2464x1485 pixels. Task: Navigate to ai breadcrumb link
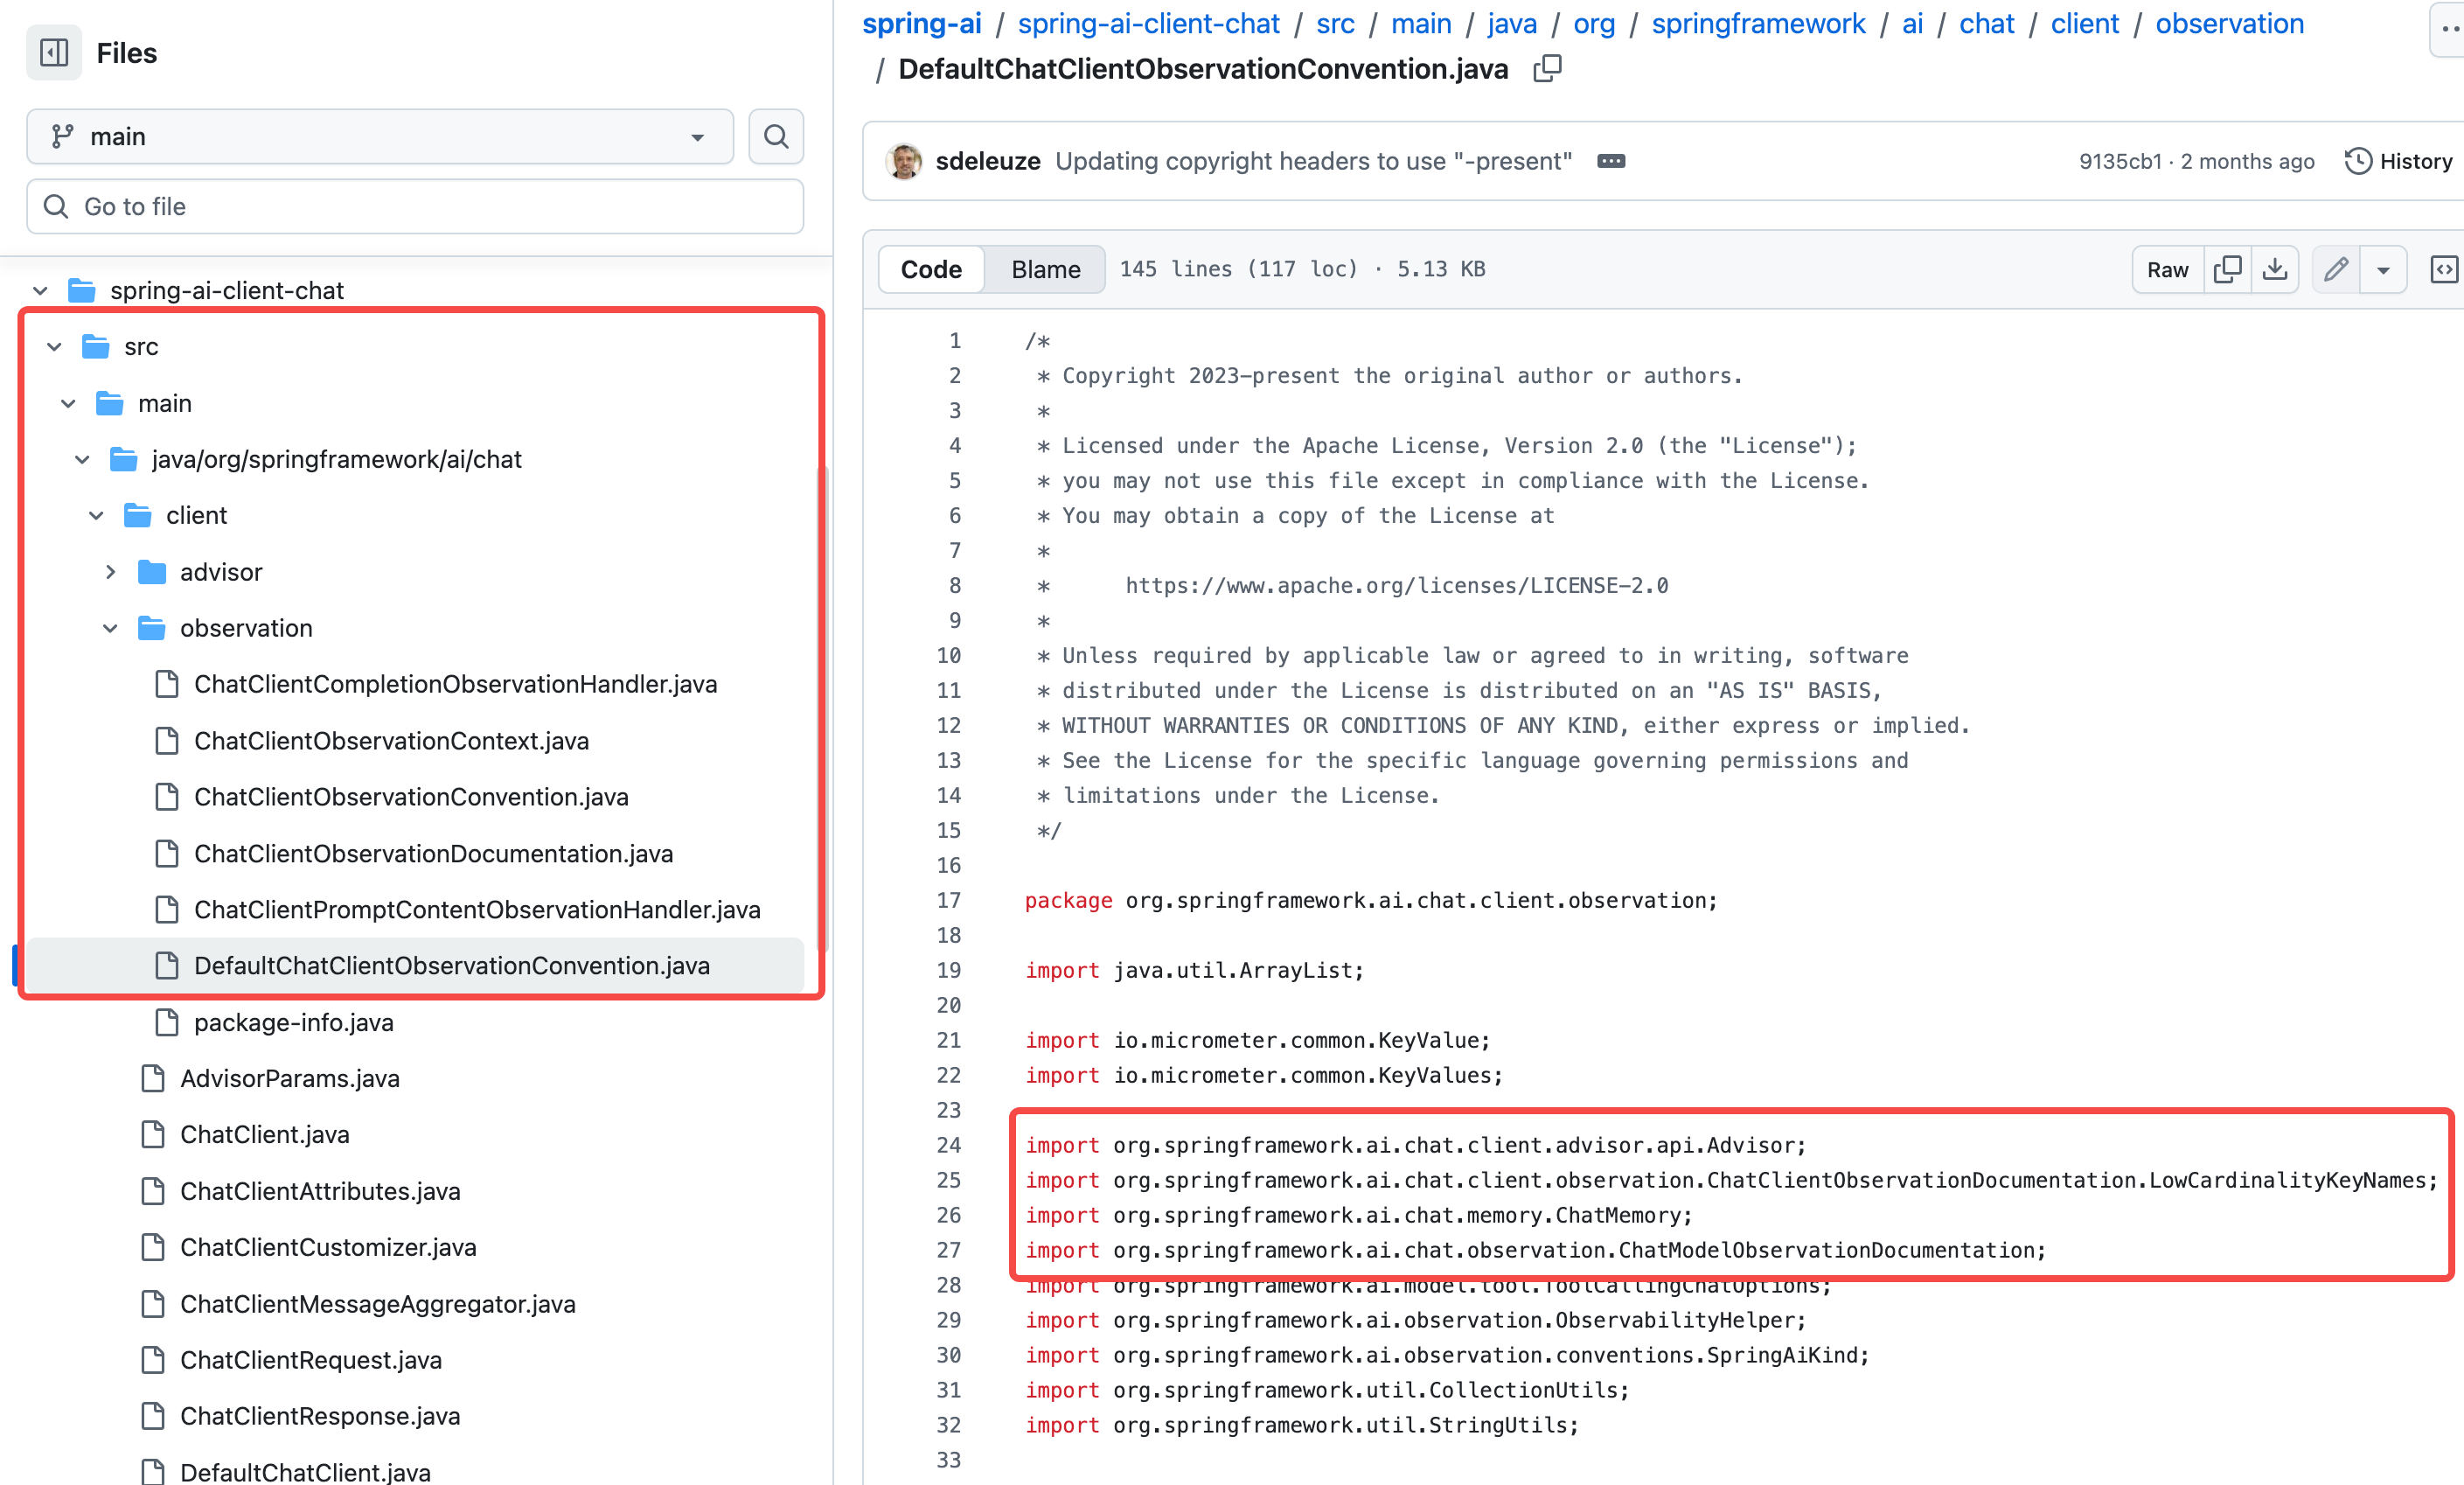tap(1912, 24)
